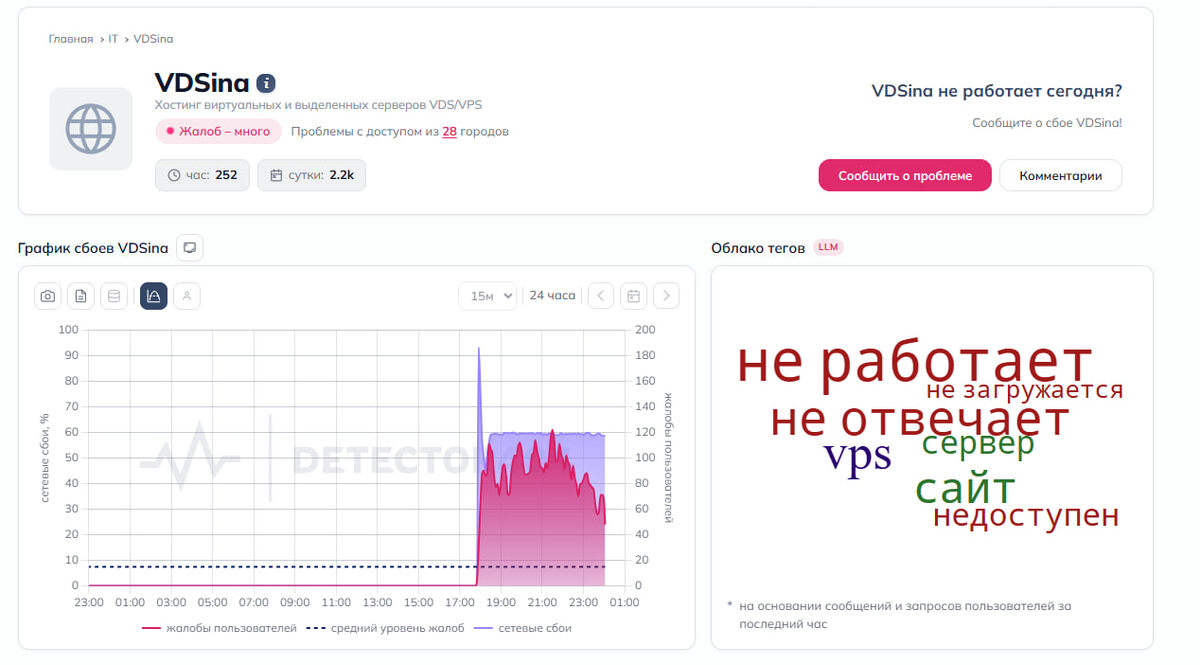This screenshot has width=1200, height=665.
Task: Click the 24 часа range label
Action: (x=552, y=296)
